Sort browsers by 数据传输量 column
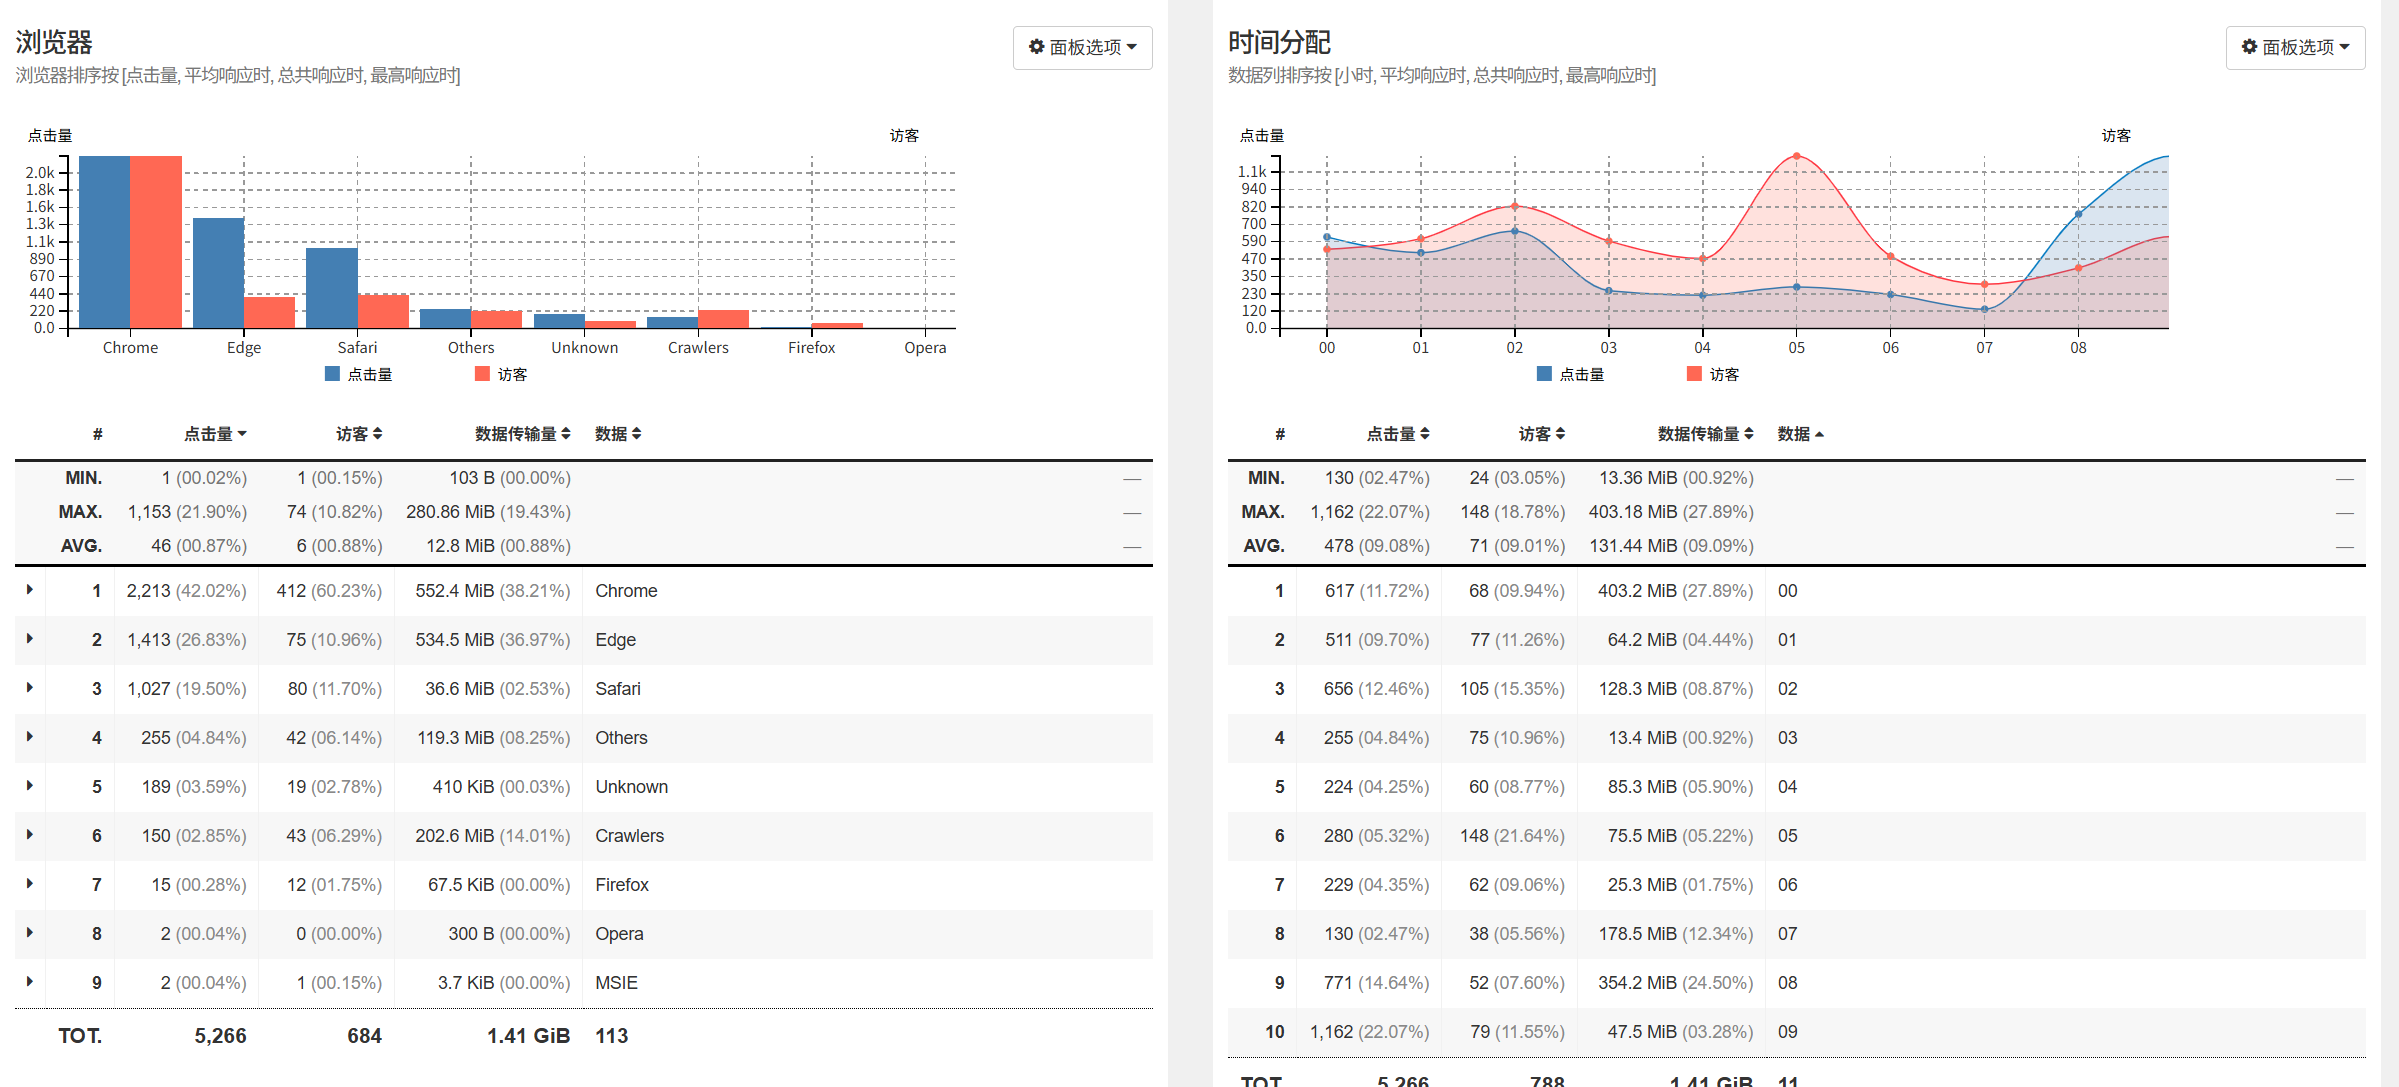Screen dimensions: 2399x1087 point(522,434)
